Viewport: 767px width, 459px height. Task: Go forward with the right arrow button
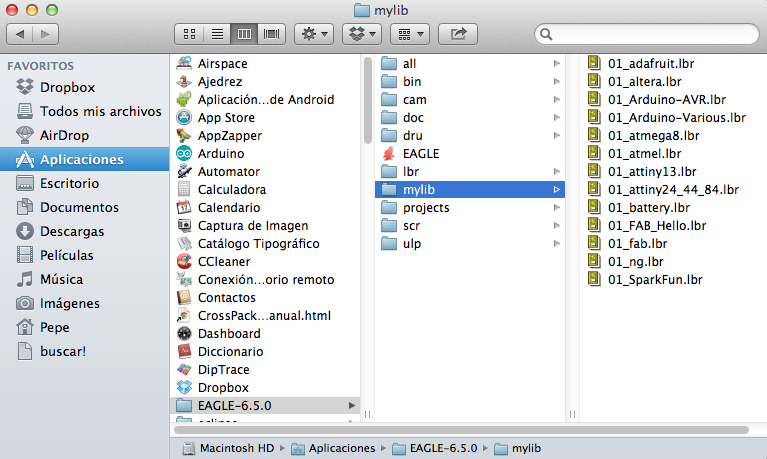(45, 34)
